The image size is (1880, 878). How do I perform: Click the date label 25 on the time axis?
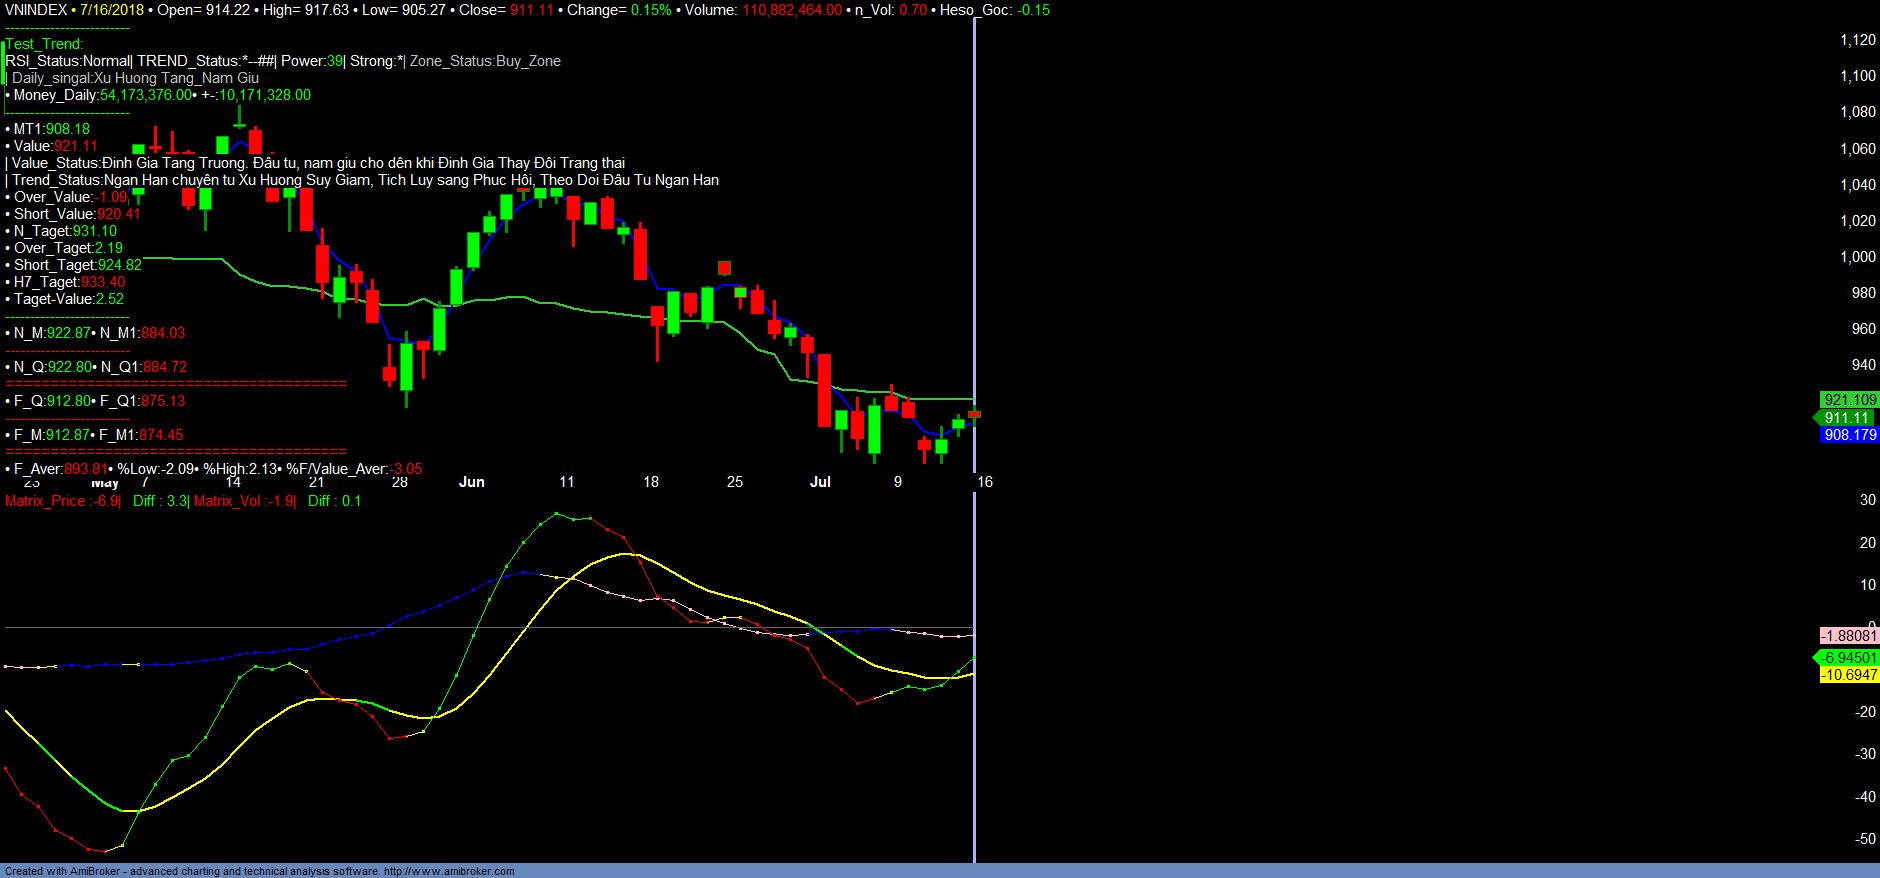tap(734, 482)
